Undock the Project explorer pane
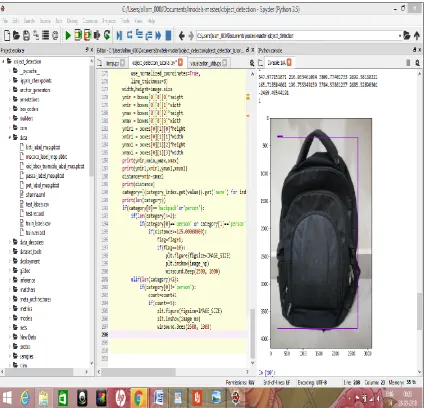Image resolution: width=427 pixels, height=408 pixels. point(87,50)
